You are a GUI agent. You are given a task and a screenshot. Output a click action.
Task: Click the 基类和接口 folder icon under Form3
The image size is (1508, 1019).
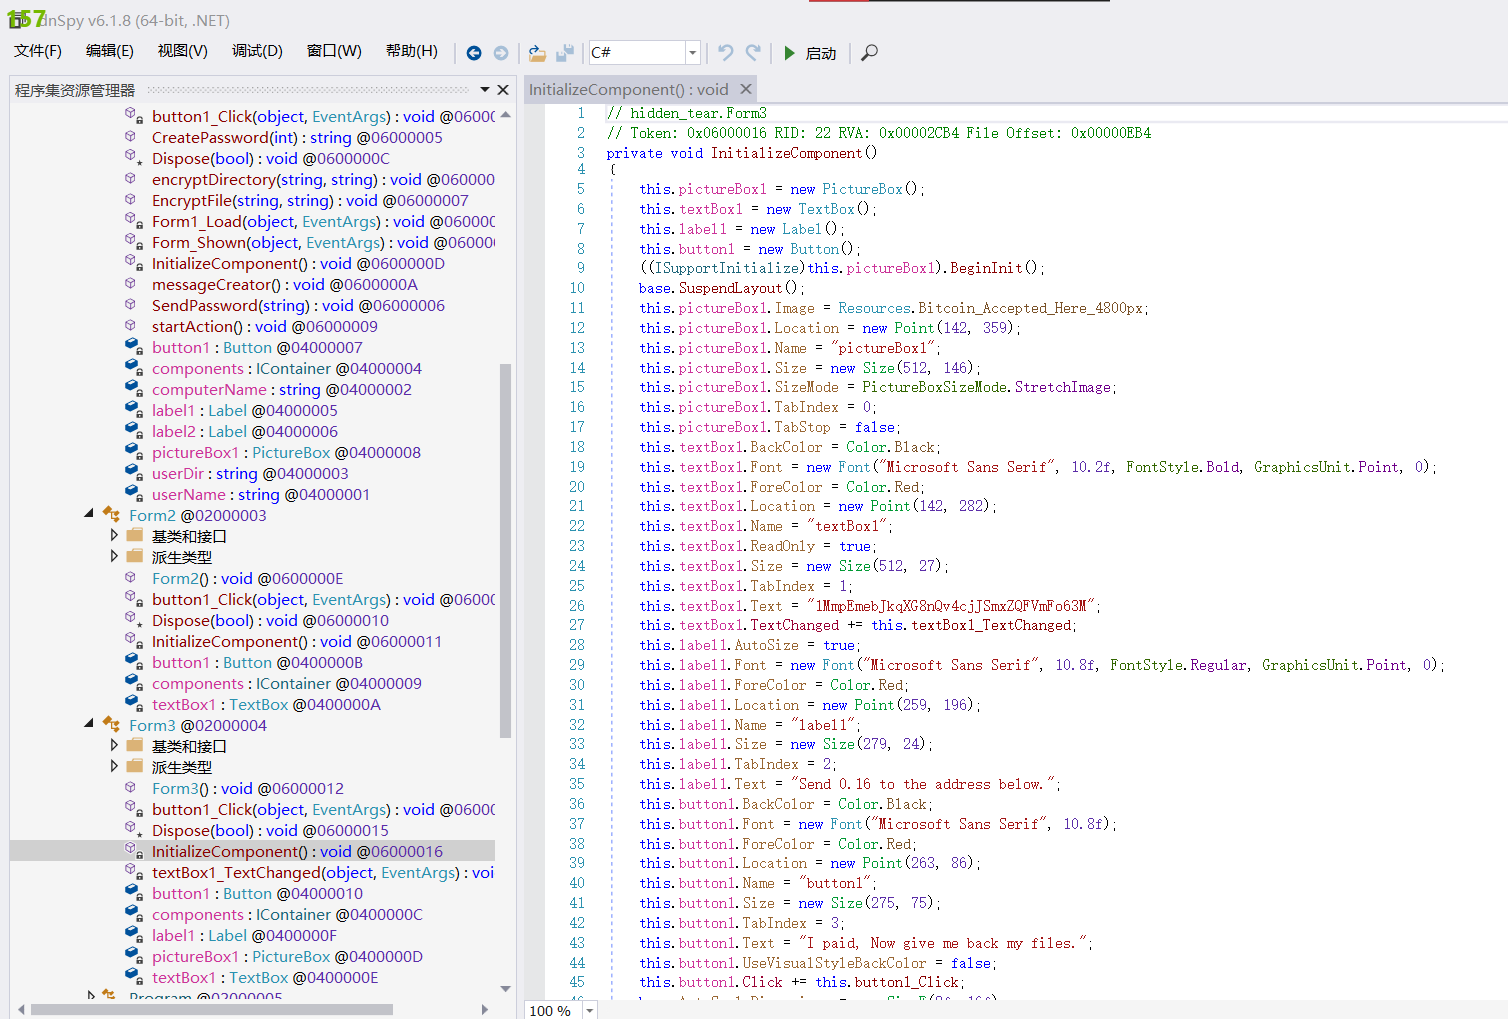(x=135, y=745)
